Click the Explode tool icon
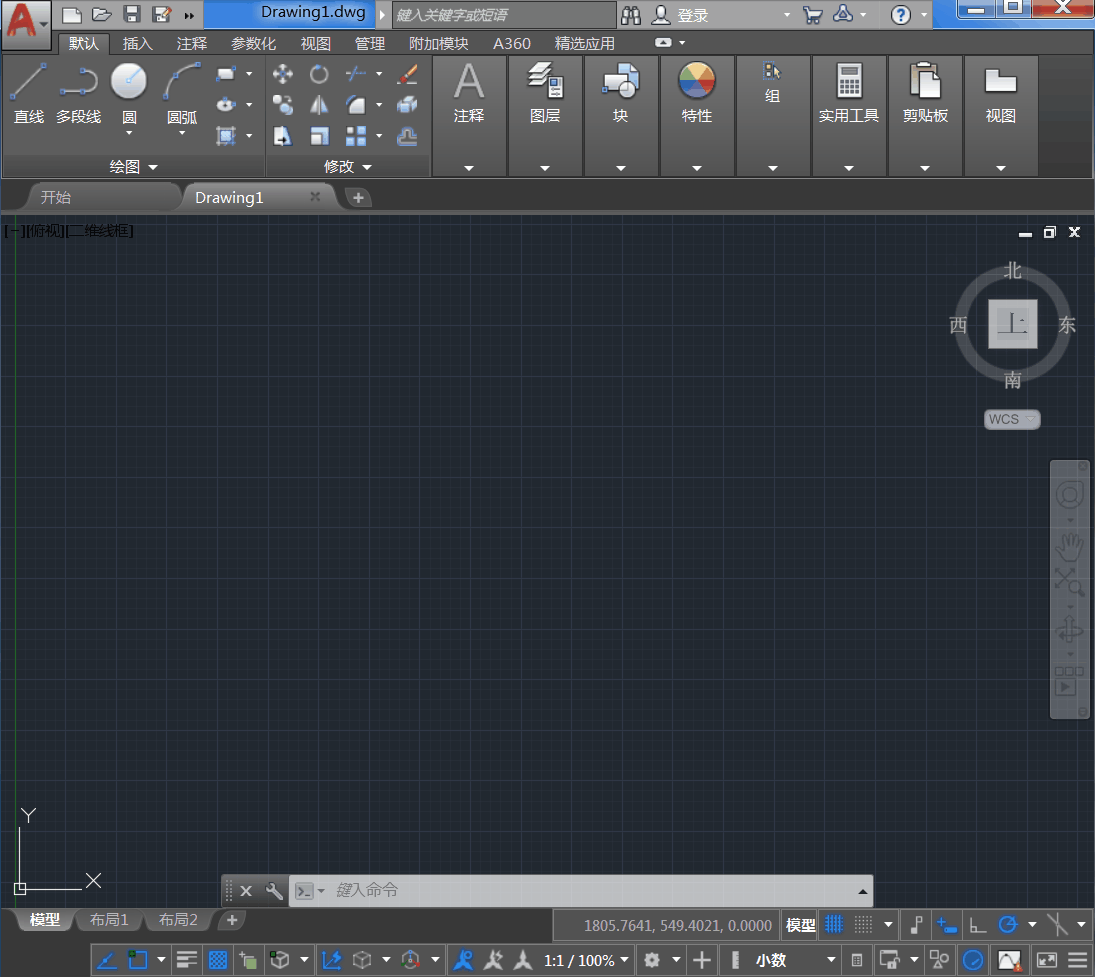 (x=407, y=105)
